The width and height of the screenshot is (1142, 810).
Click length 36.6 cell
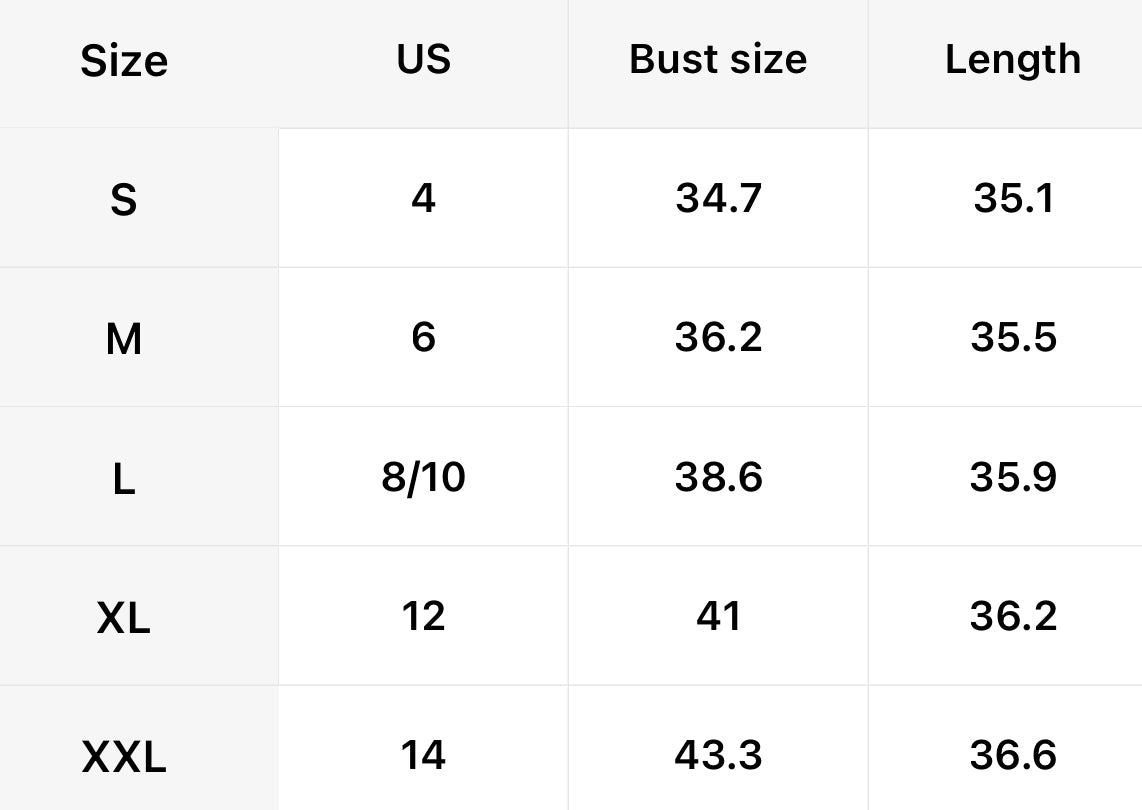coord(1013,755)
